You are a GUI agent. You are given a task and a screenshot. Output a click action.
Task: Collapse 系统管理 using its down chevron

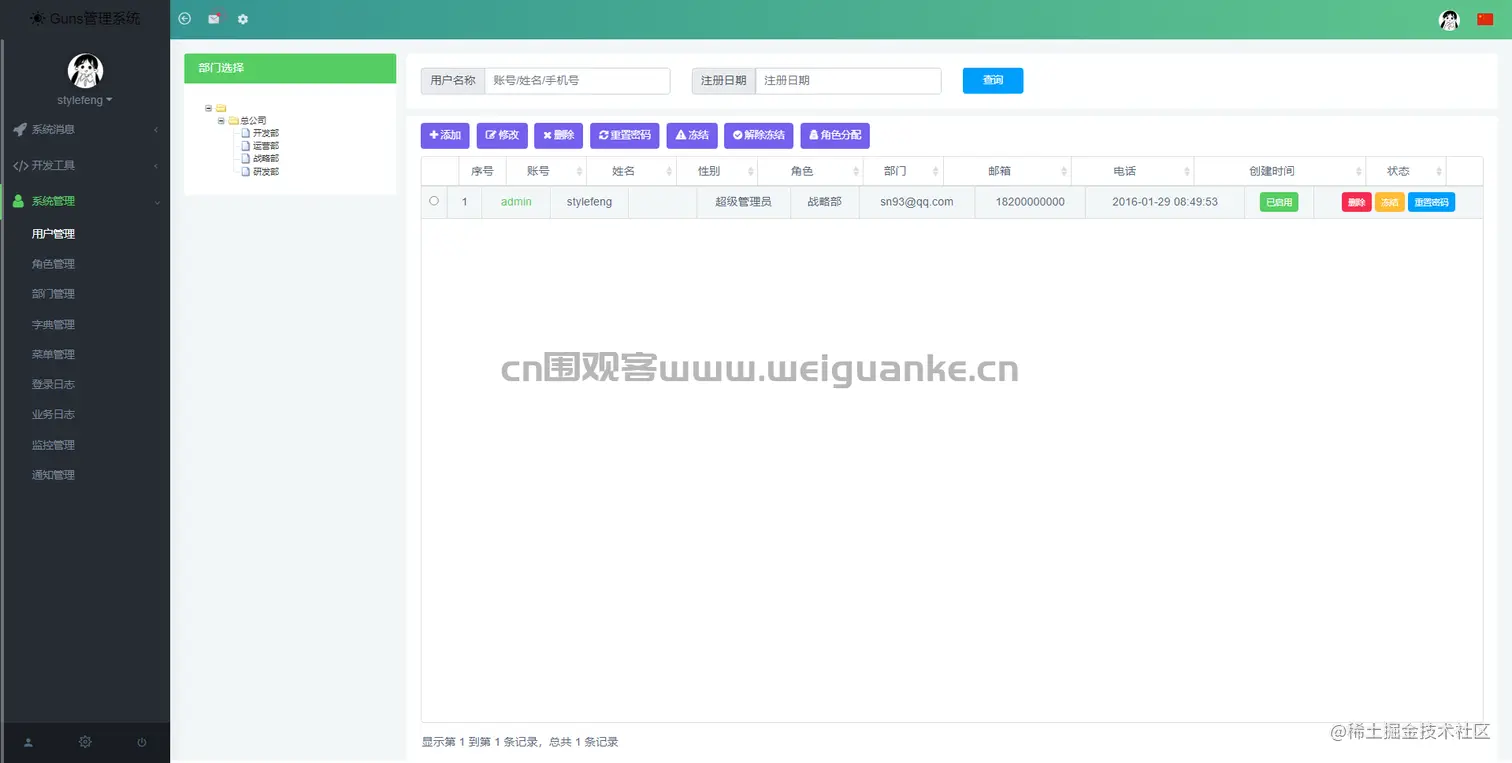coord(156,202)
